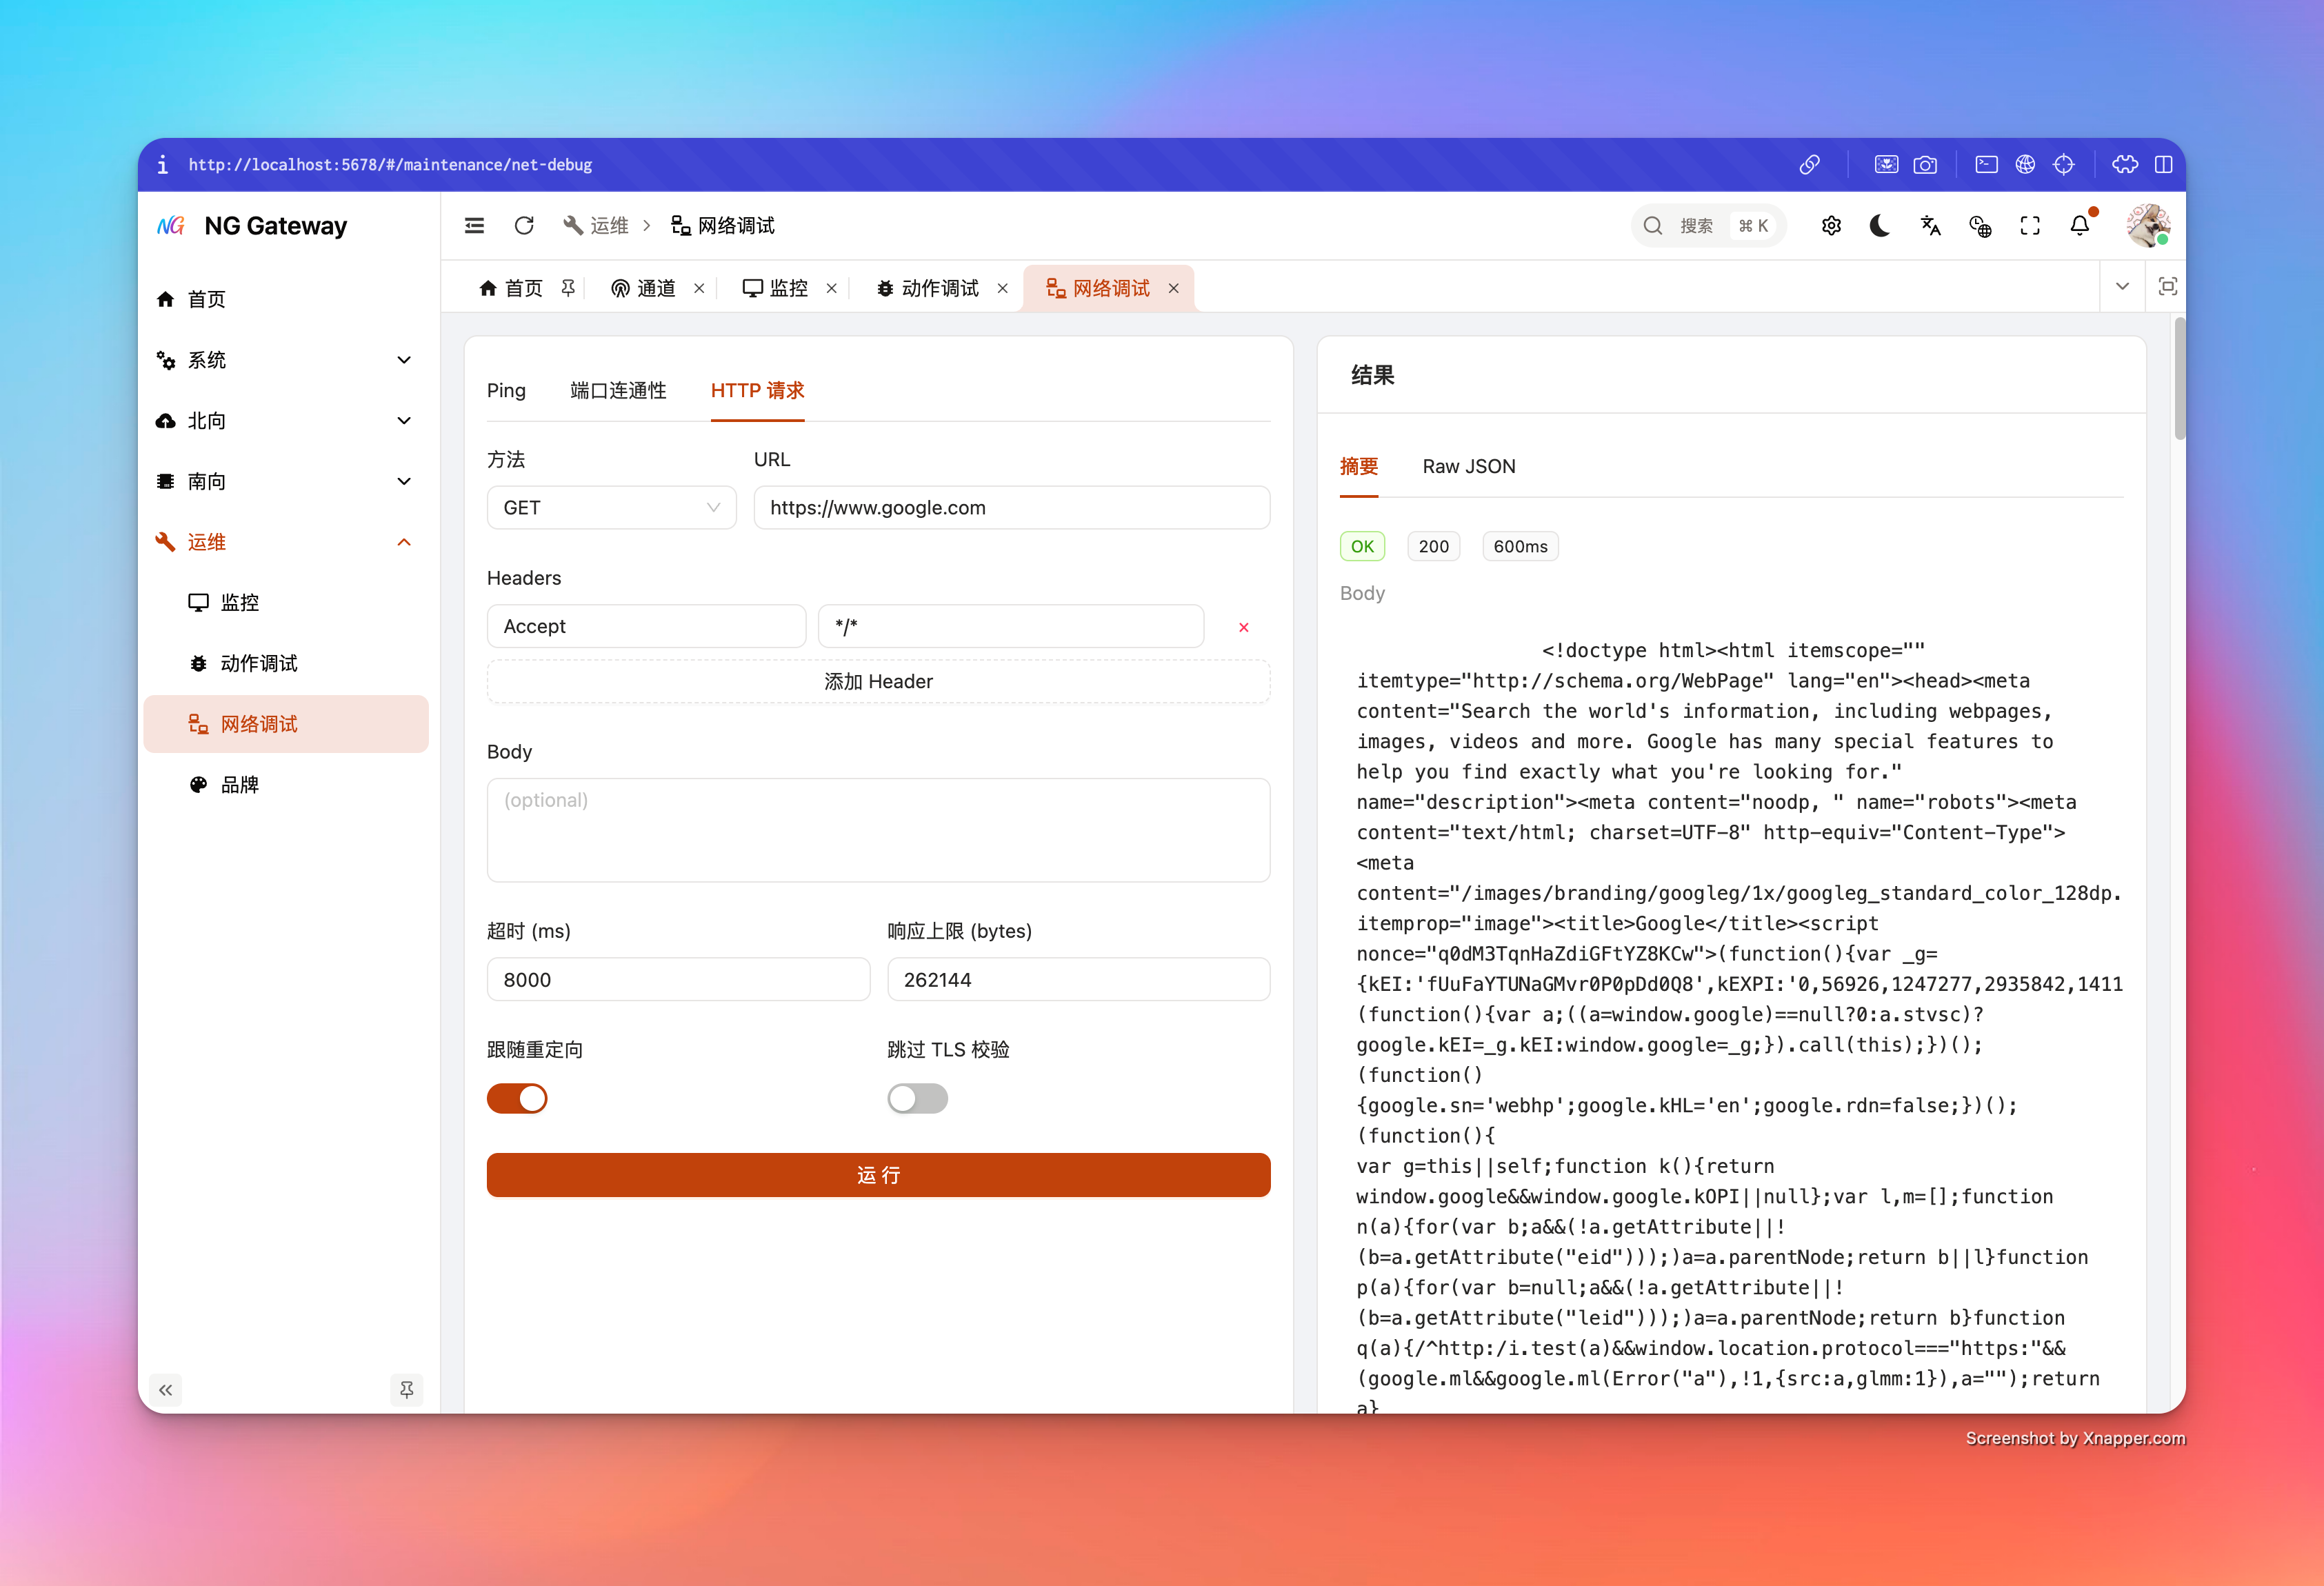The image size is (2324, 1586).
Task: Enter fullscreen with the expand icon
Action: pos(2030,226)
